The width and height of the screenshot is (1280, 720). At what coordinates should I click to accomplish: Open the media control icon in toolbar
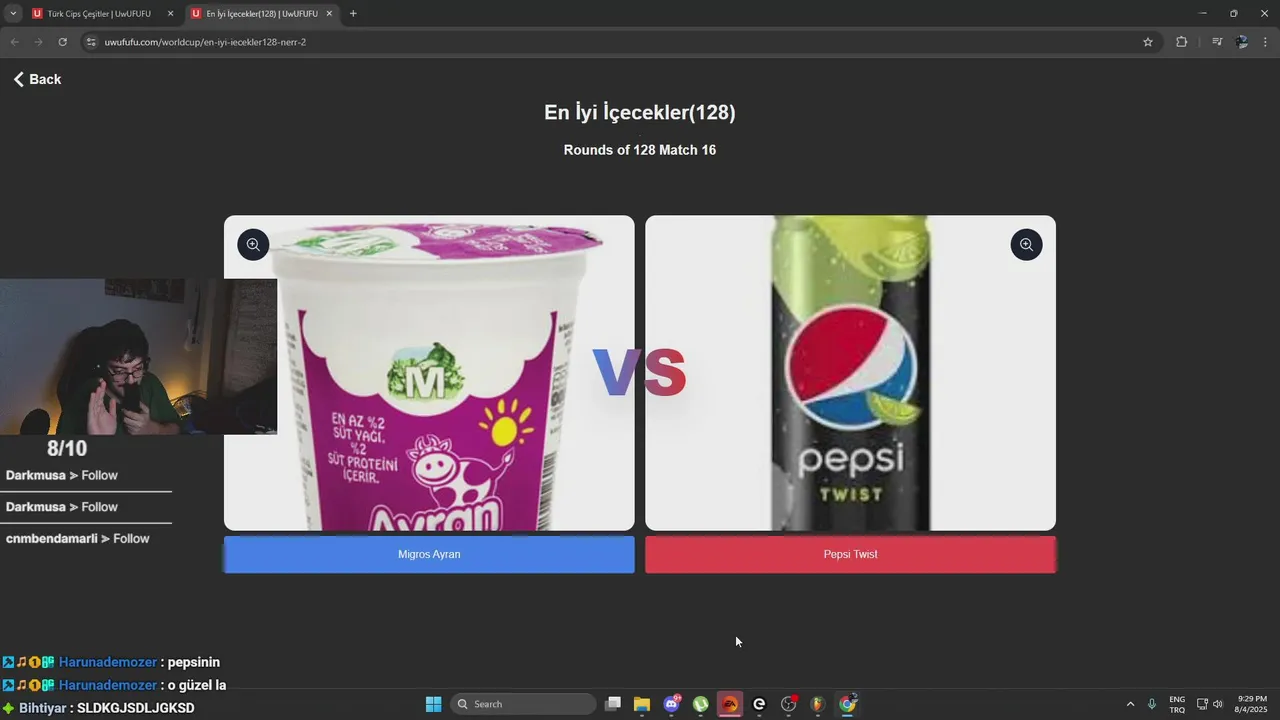[1217, 42]
